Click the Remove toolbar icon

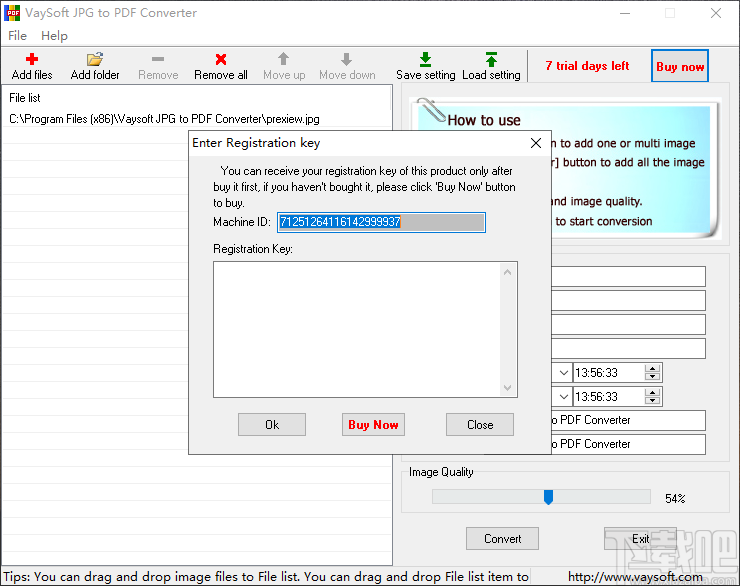coord(158,59)
